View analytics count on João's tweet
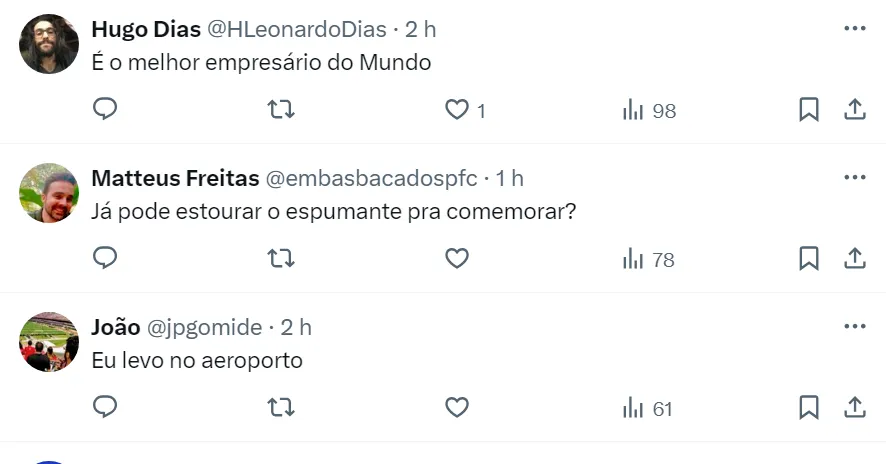 pyautogui.click(x=648, y=408)
